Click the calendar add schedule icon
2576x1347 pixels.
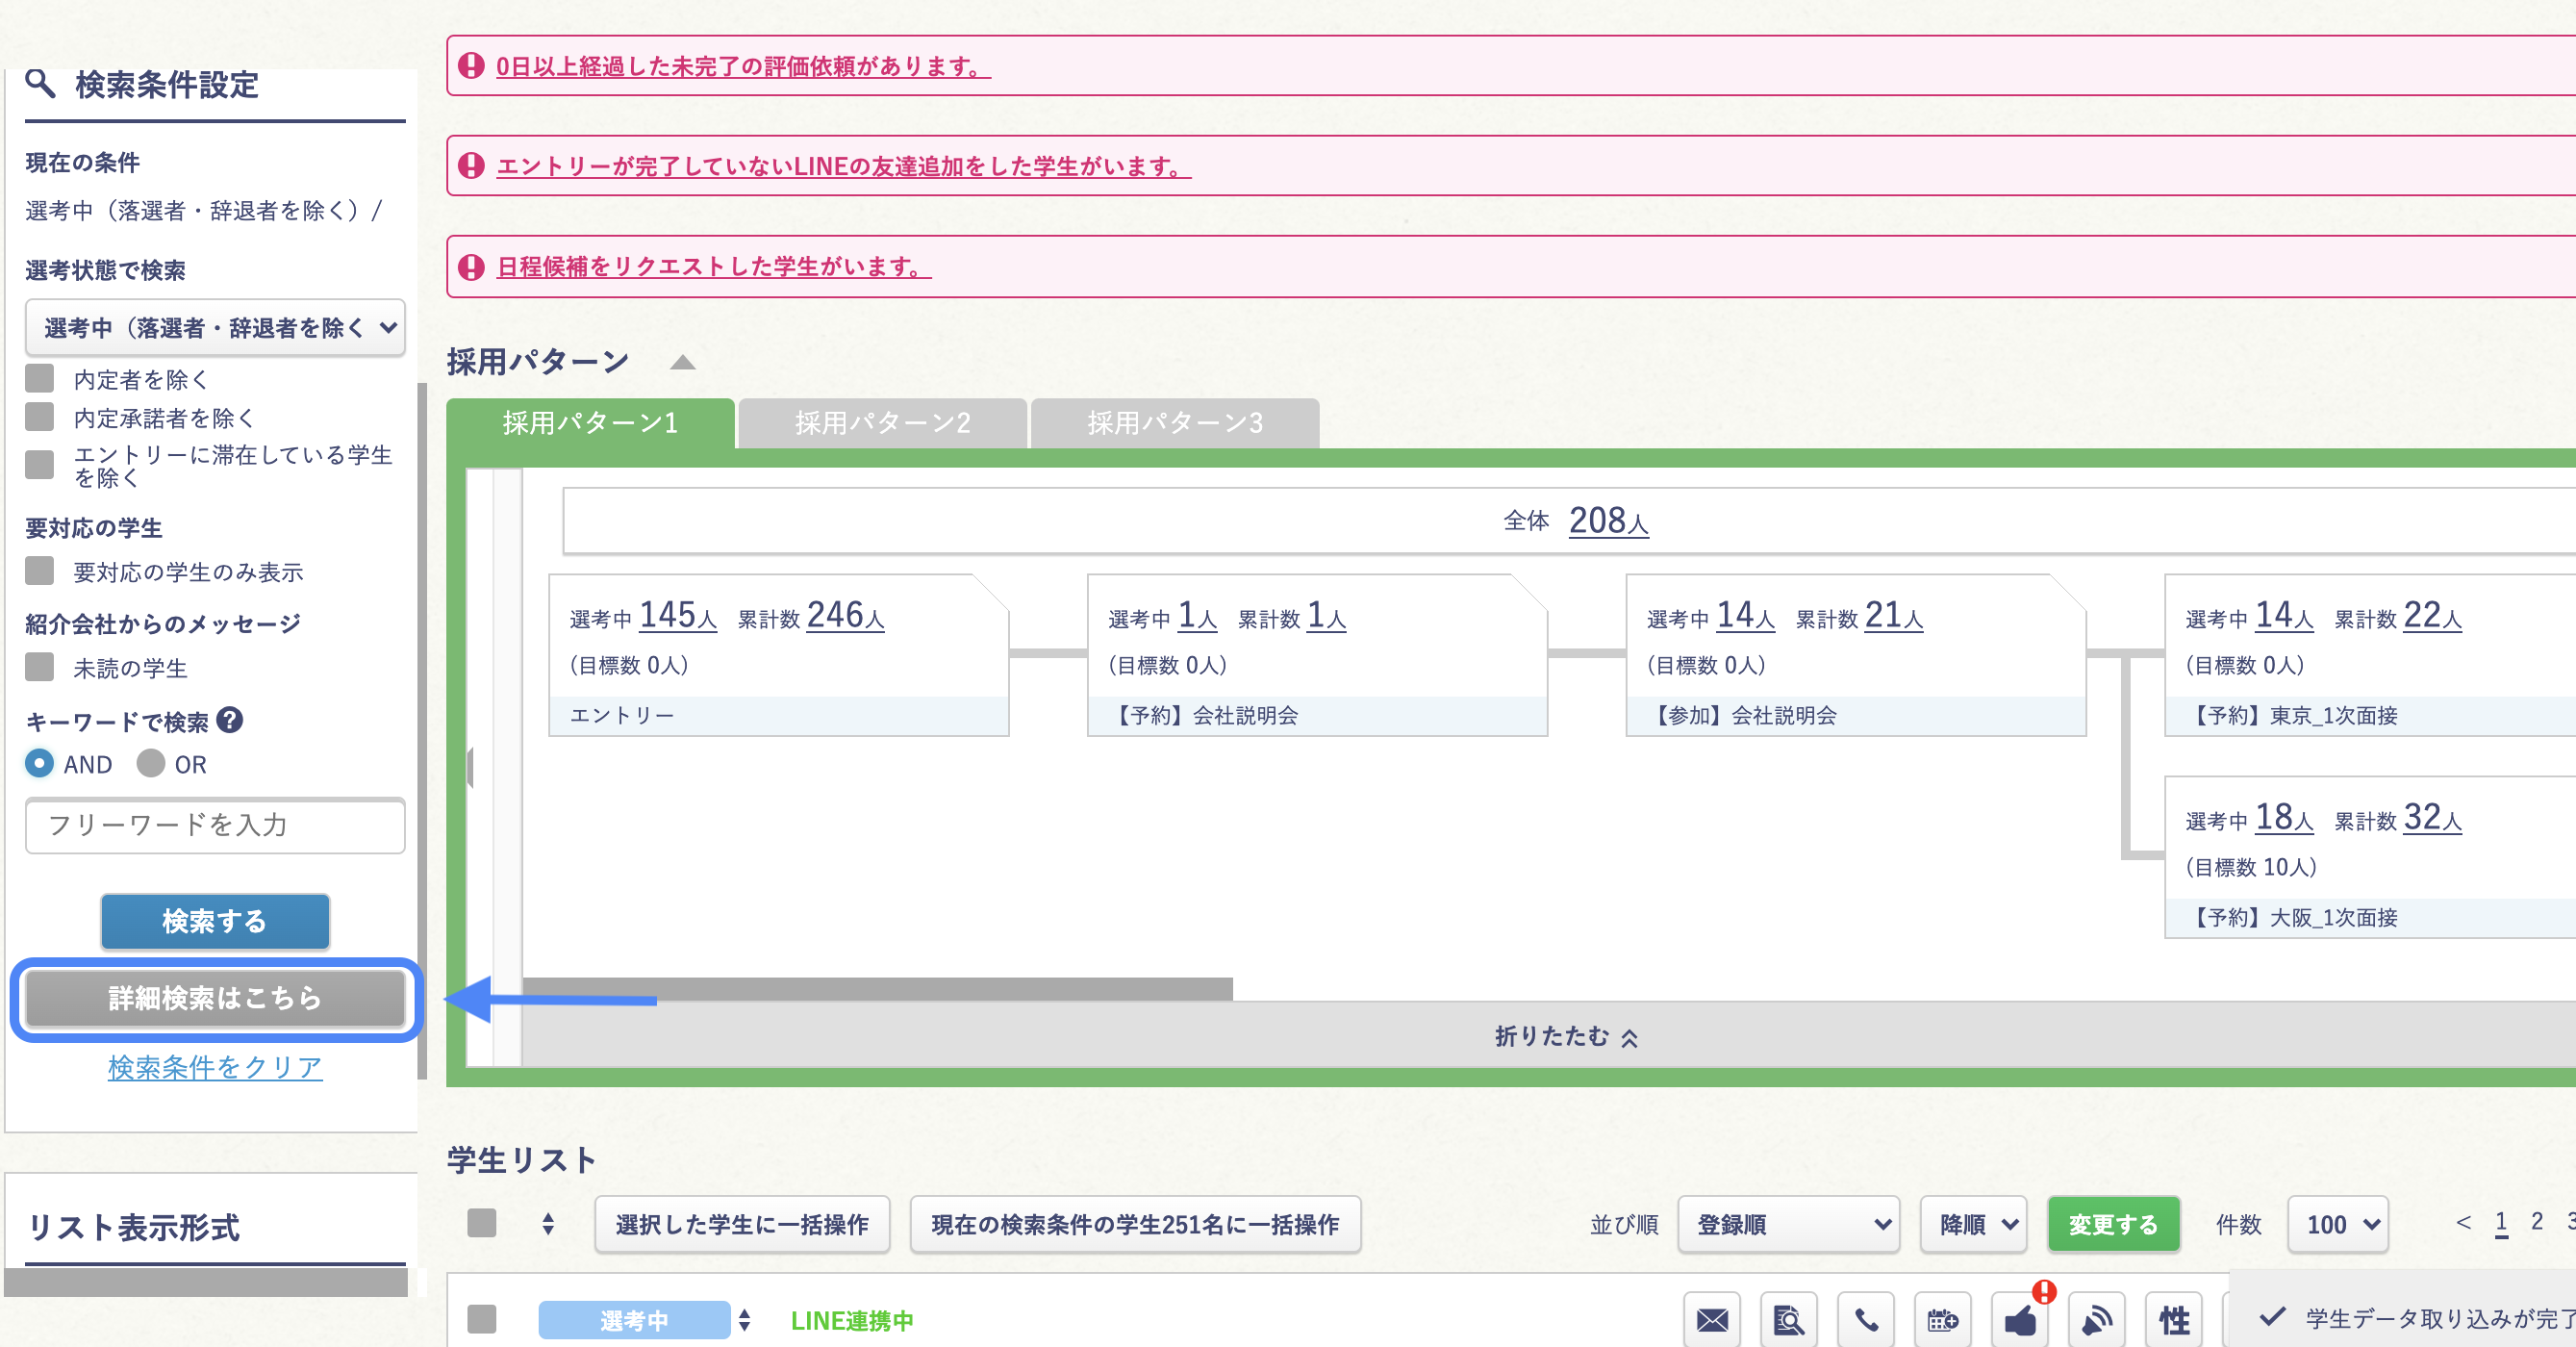(1942, 1320)
